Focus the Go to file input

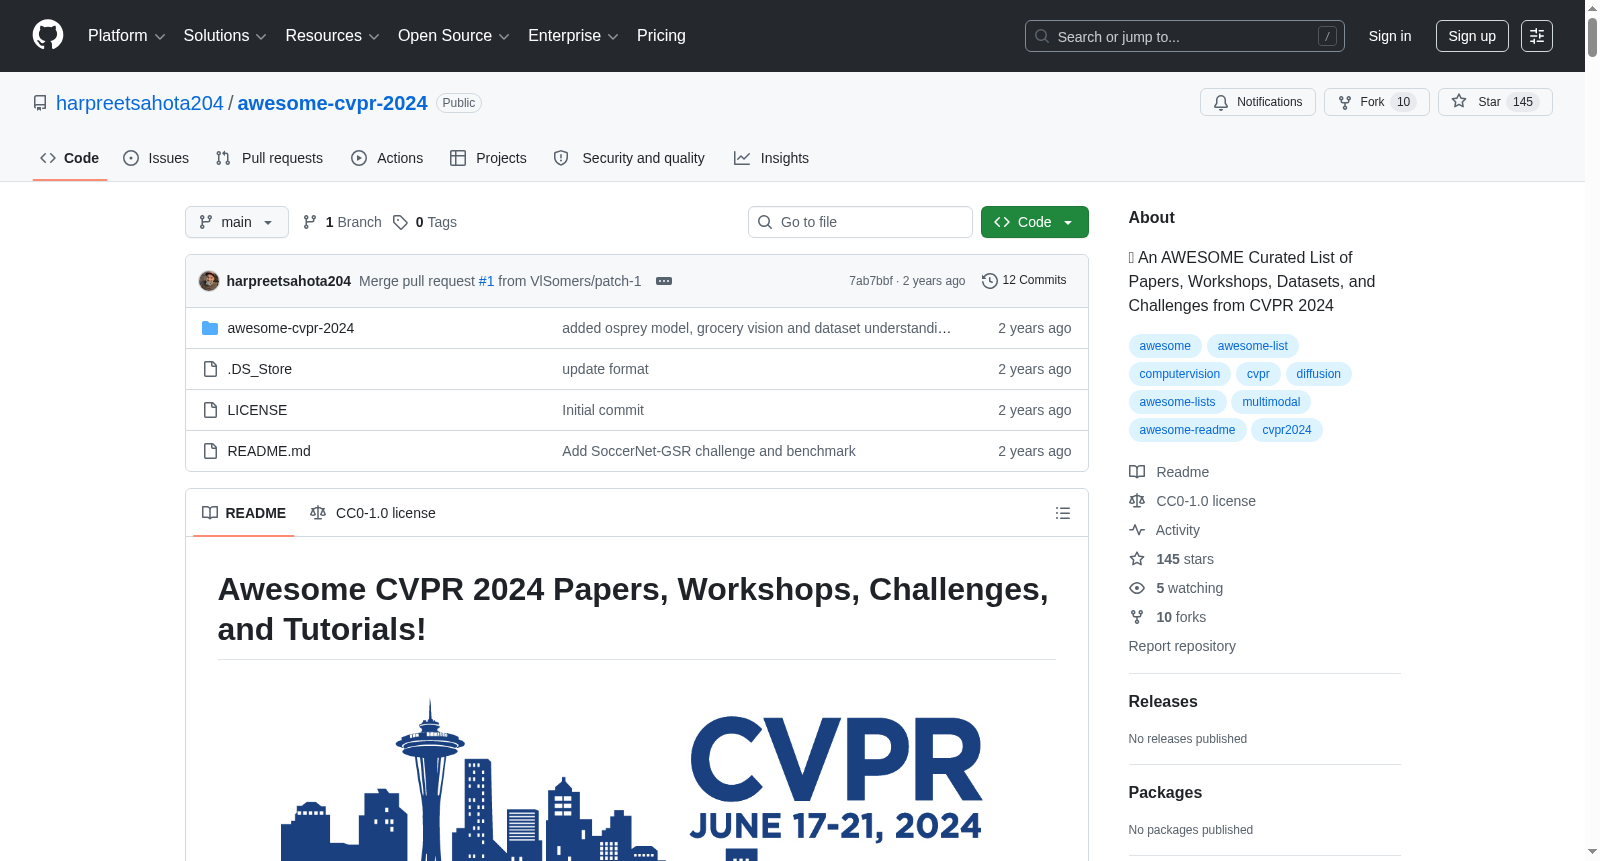(x=860, y=222)
